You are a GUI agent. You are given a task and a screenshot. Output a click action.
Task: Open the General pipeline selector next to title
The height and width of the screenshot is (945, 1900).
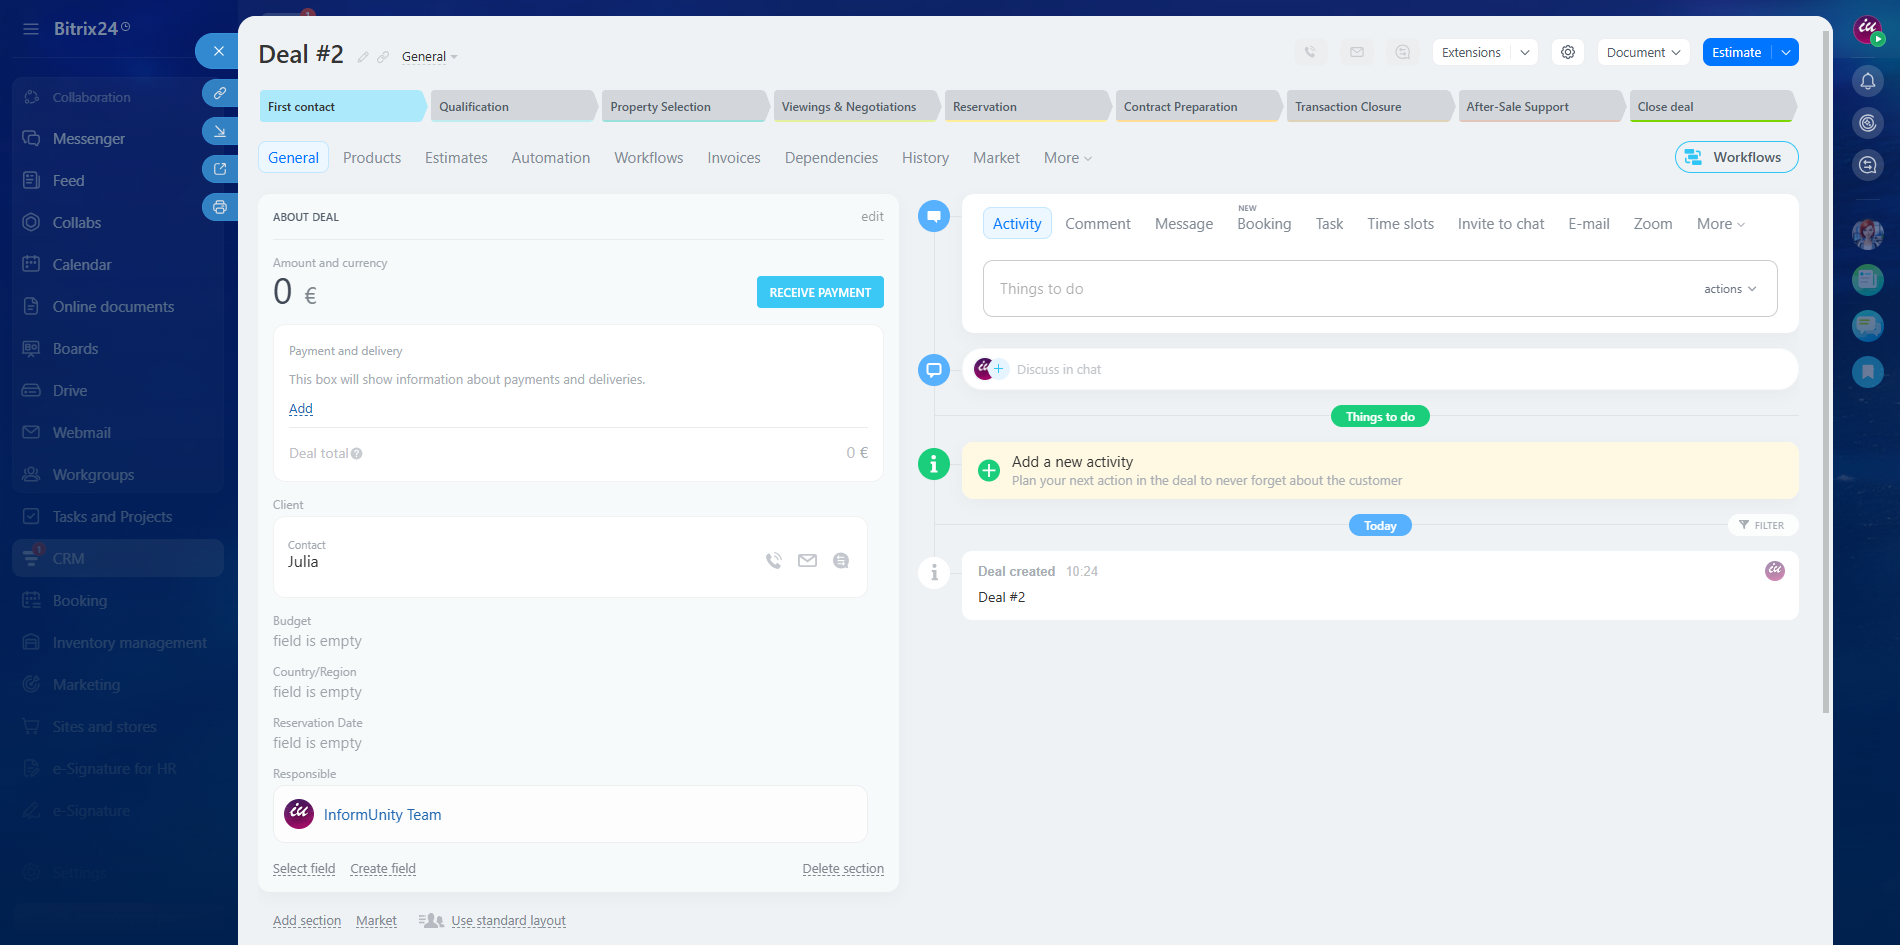click(429, 57)
